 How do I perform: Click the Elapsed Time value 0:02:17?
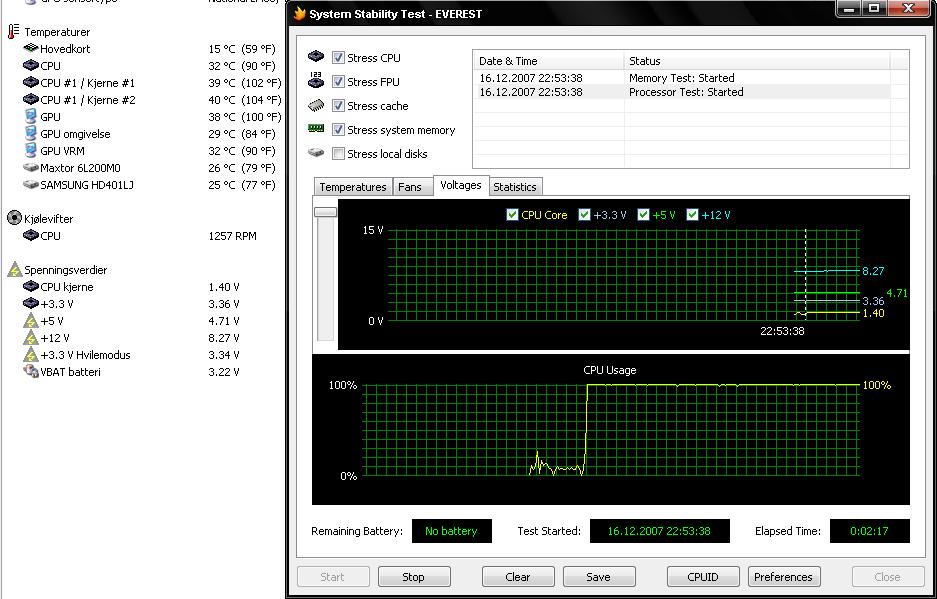(869, 530)
